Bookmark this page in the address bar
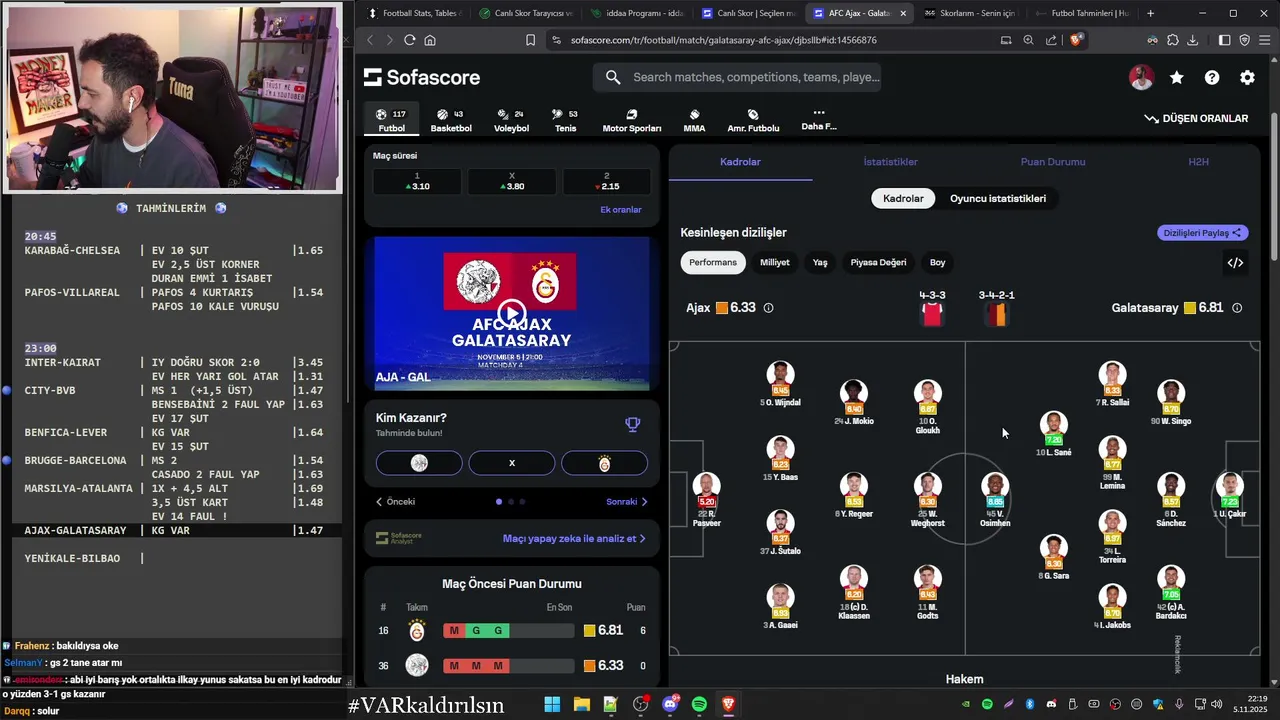 (x=530, y=40)
